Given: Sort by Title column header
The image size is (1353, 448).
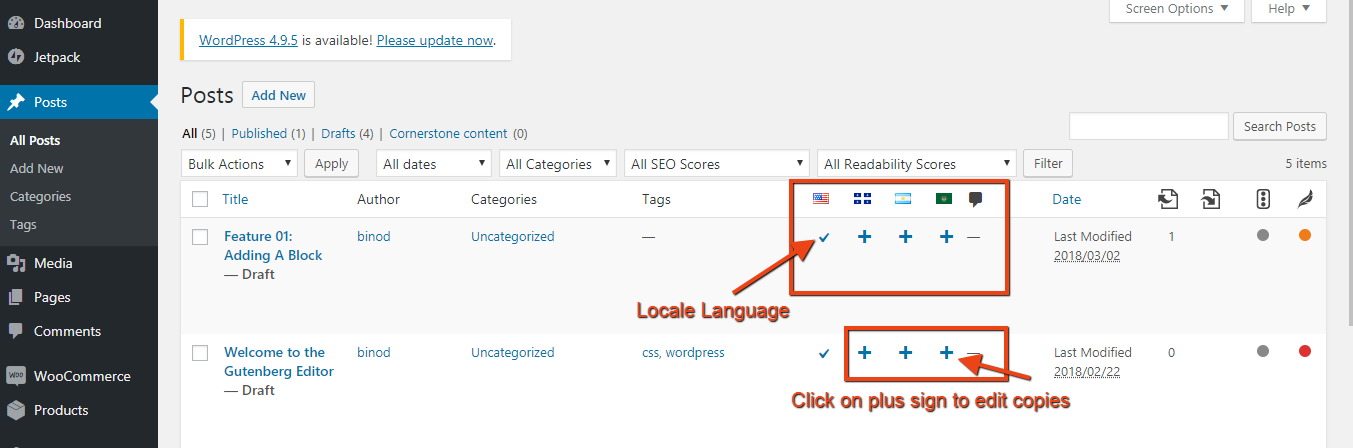Looking at the screenshot, I should 235,199.
